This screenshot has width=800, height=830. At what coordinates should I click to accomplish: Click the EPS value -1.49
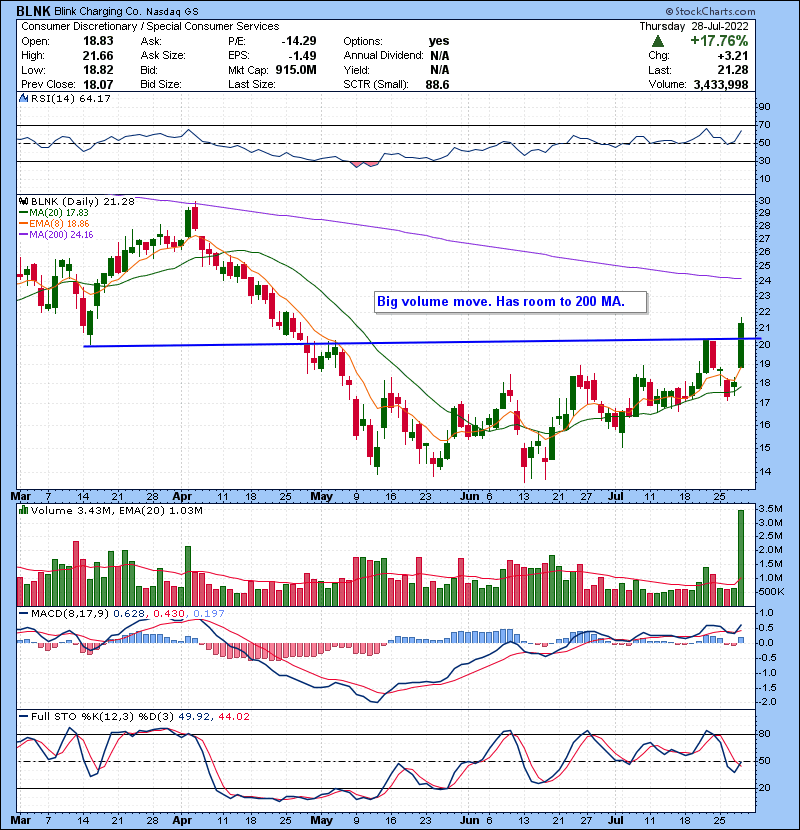coord(303,56)
